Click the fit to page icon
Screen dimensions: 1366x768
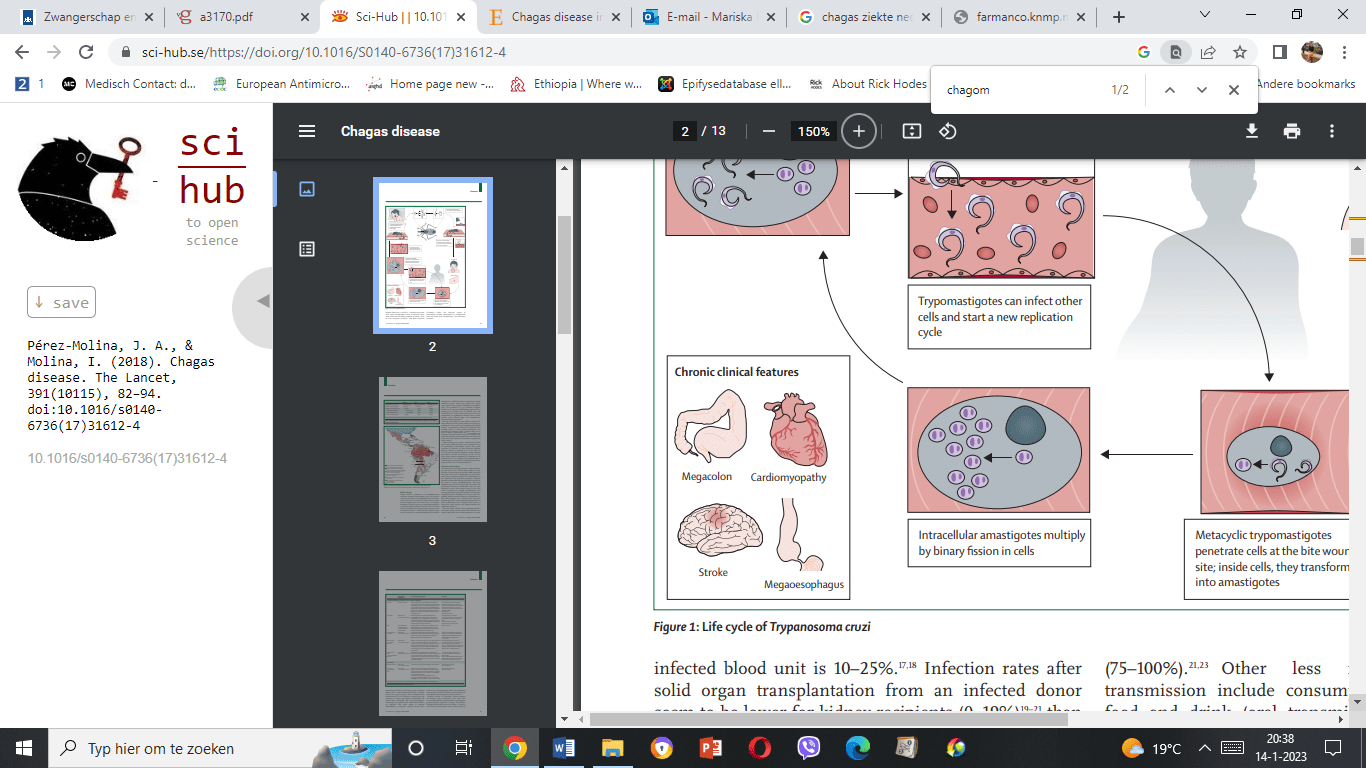pos(911,131)
